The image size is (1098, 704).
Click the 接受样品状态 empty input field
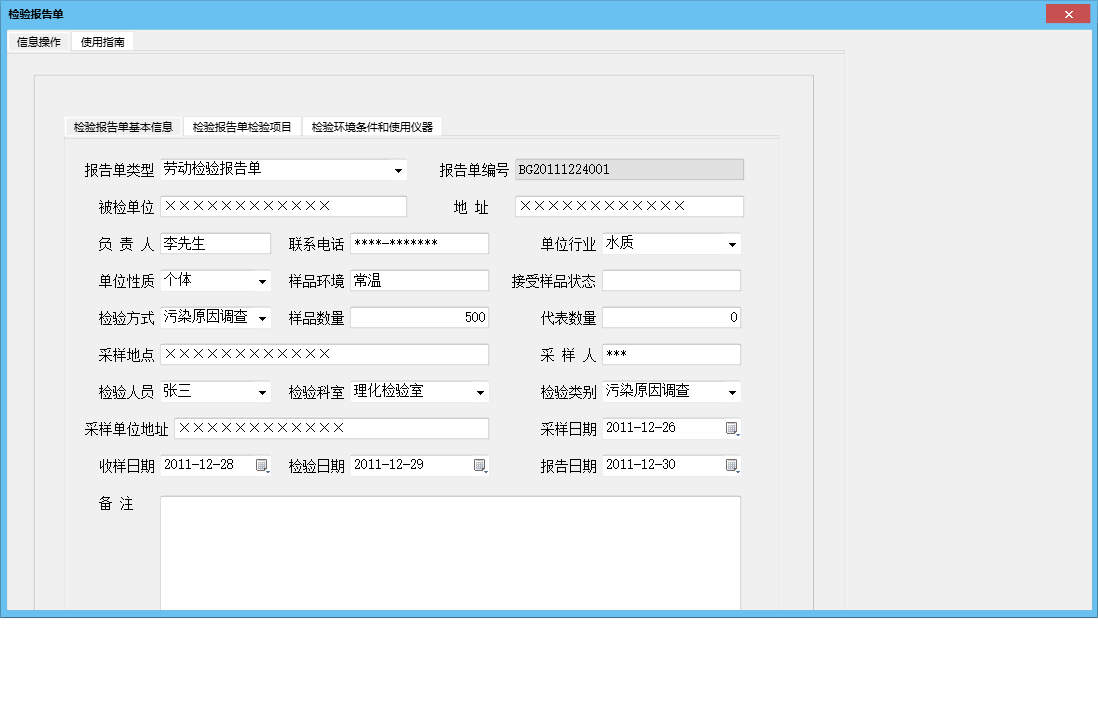(x=671, y=280)
